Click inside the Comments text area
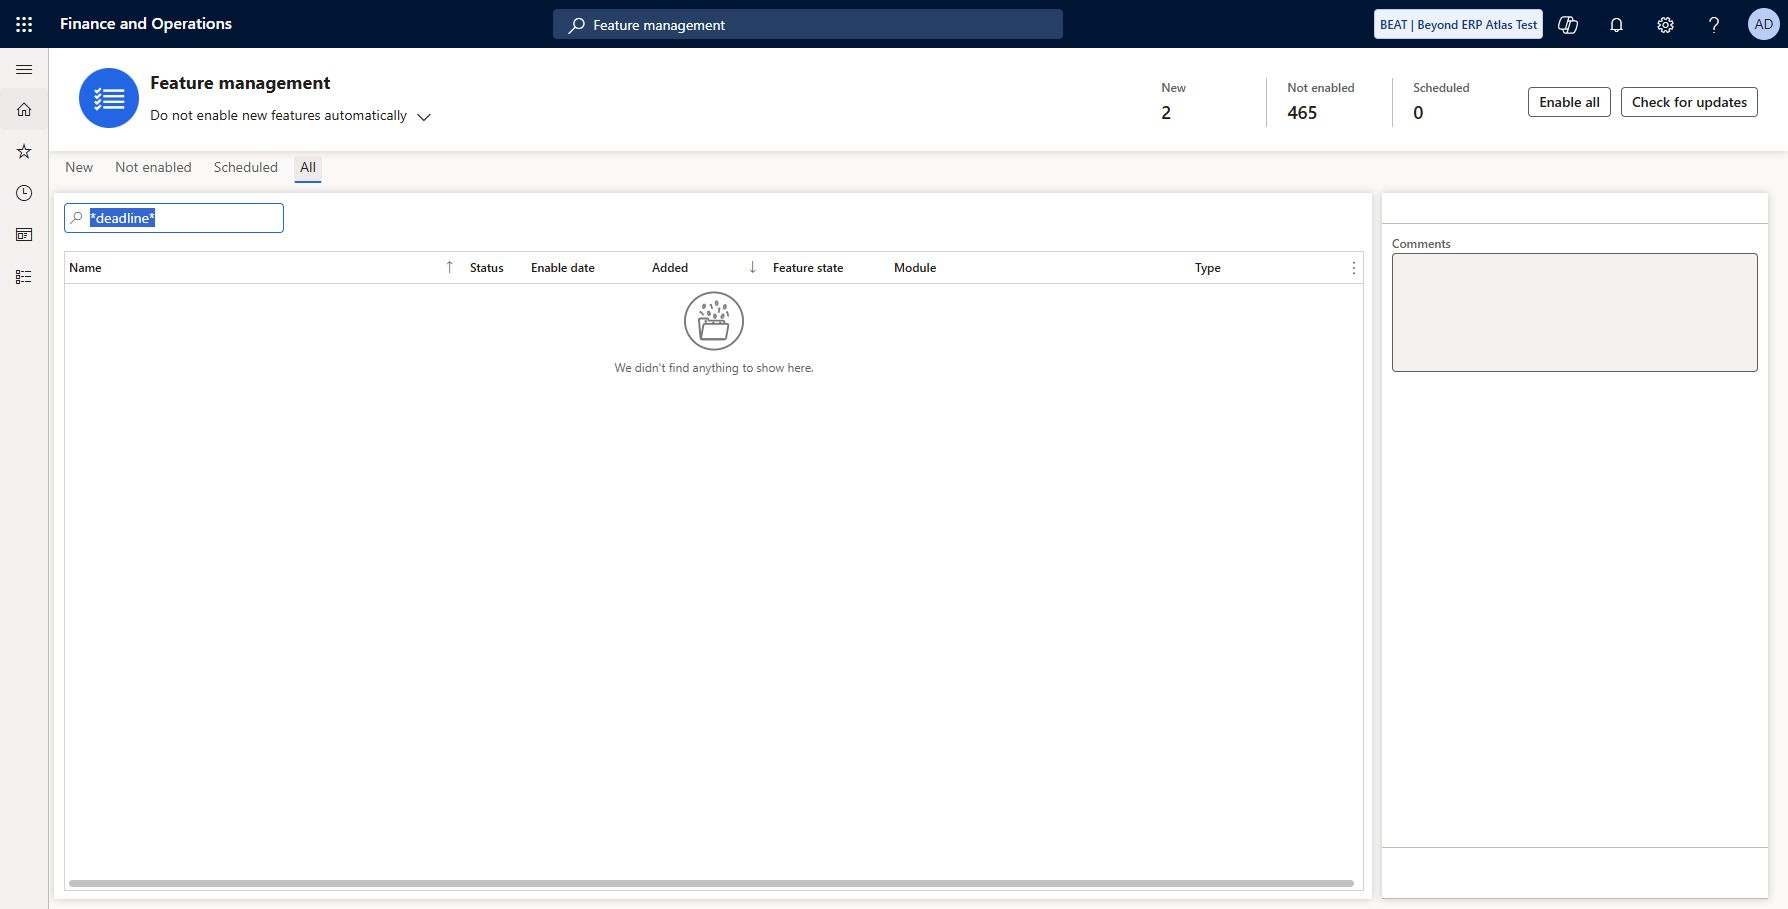Viewport: 1788px width, 909px height. coord(1575,312)
